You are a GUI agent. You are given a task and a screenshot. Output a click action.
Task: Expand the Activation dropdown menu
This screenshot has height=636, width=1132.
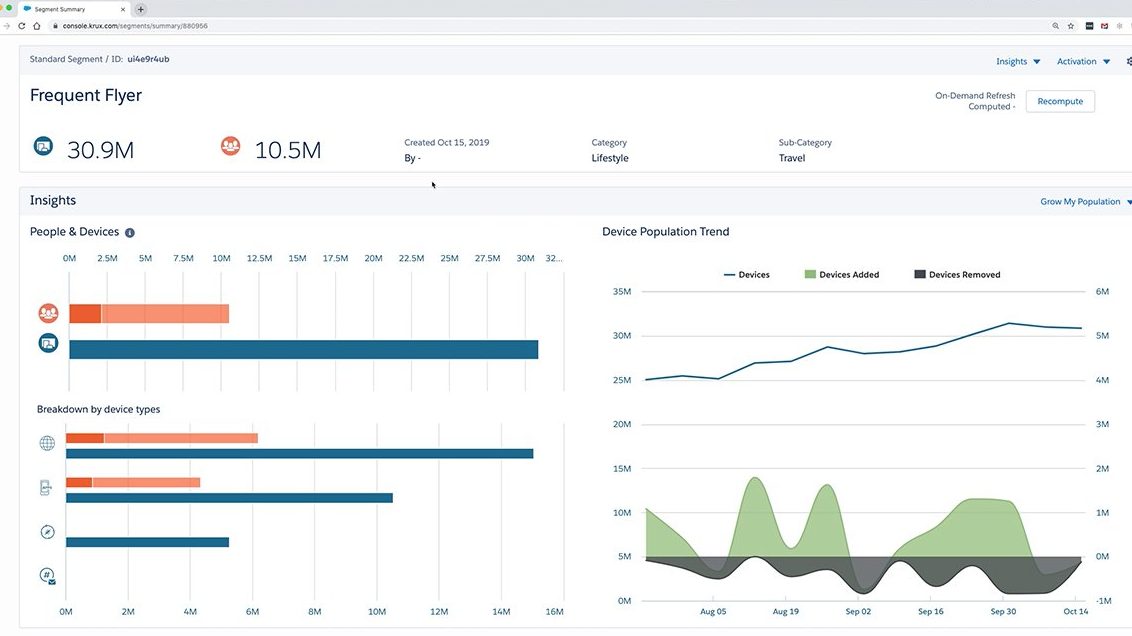pos(1083,61)
